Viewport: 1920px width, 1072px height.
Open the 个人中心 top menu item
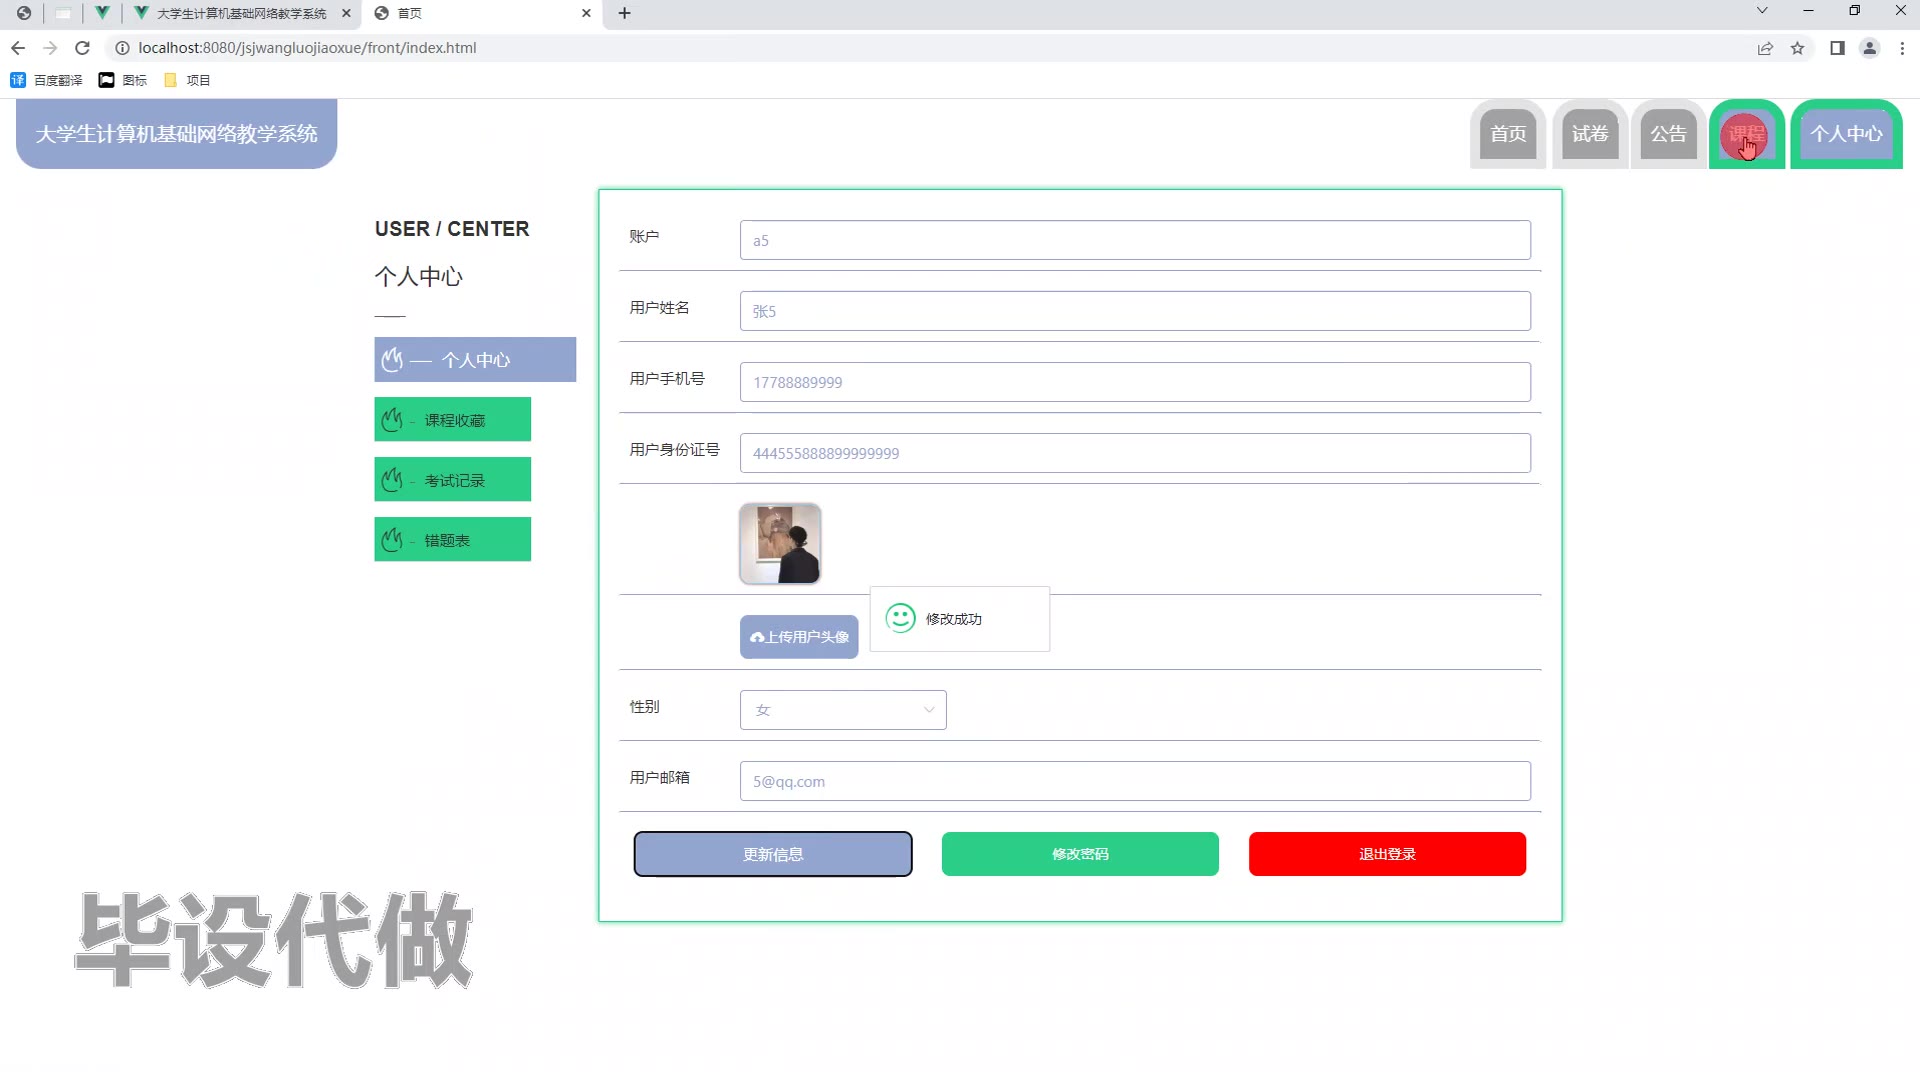(x=1846, y=134)
